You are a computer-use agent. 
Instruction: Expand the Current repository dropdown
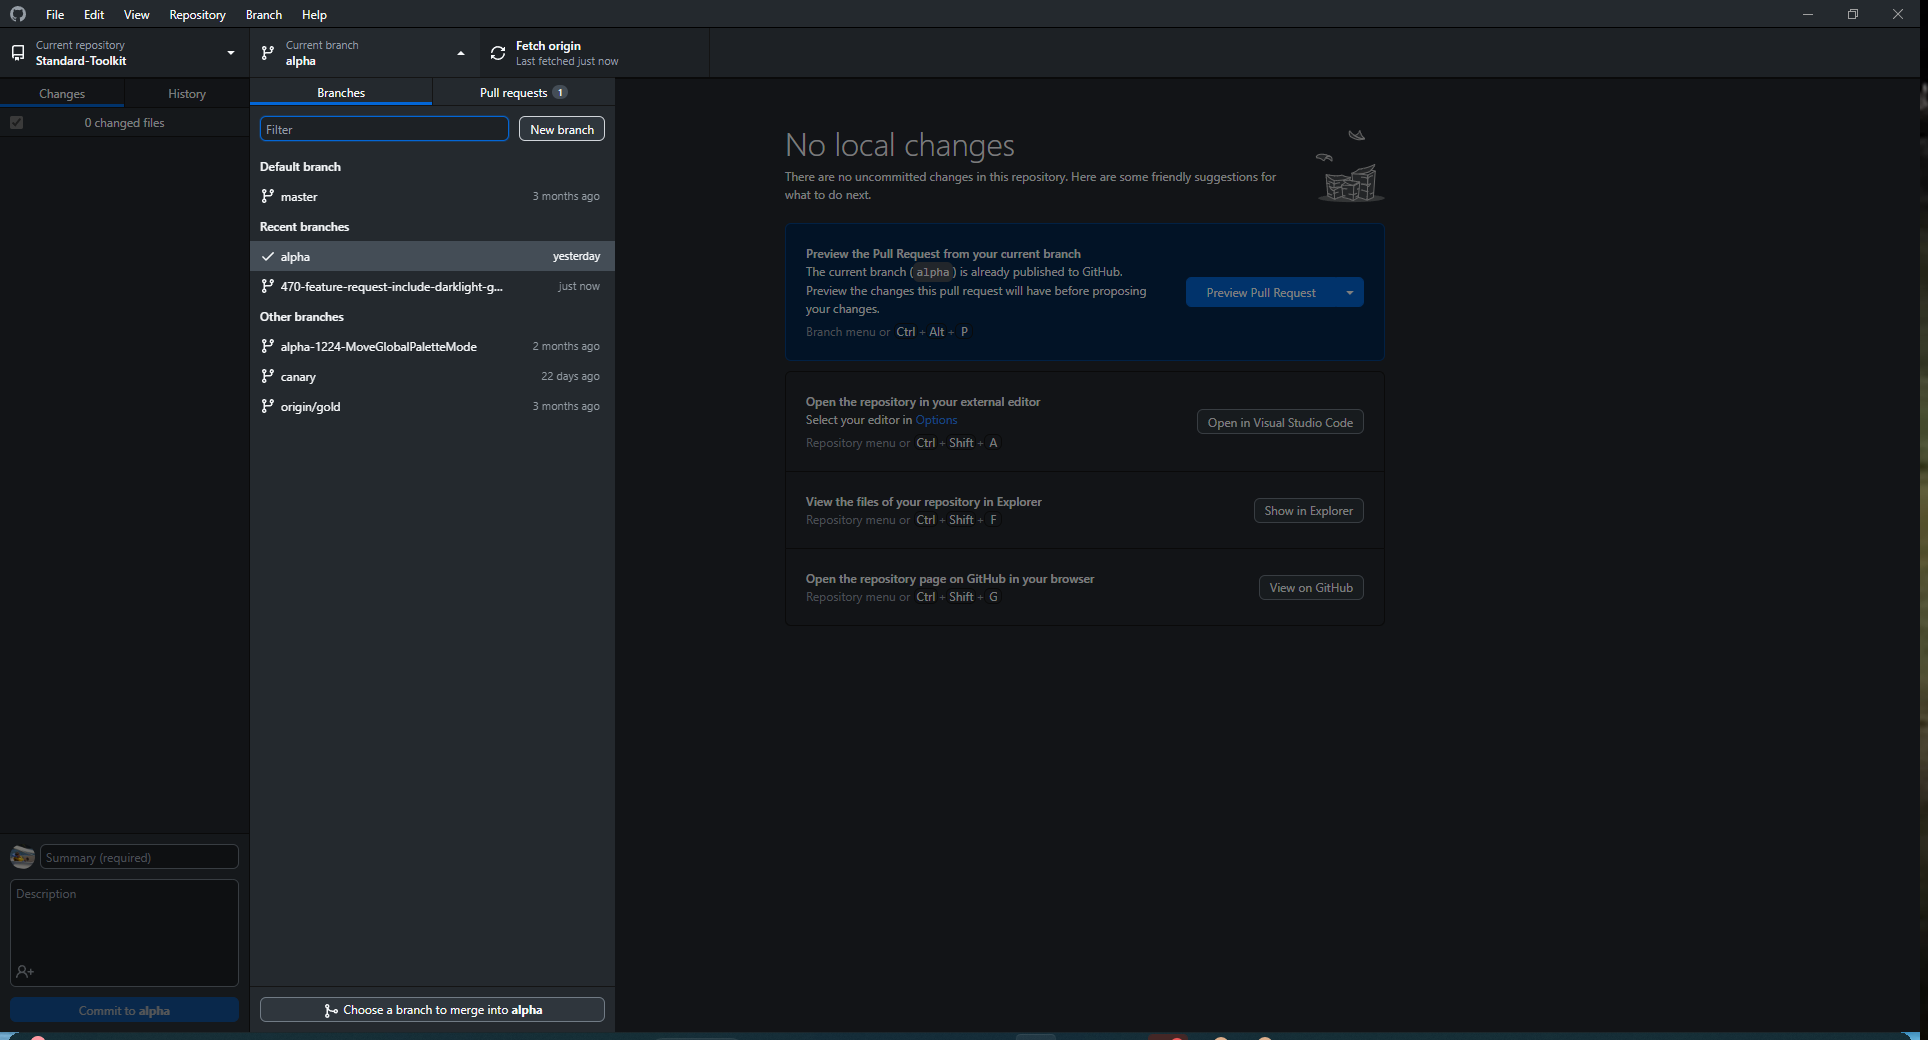click(231, 53)
